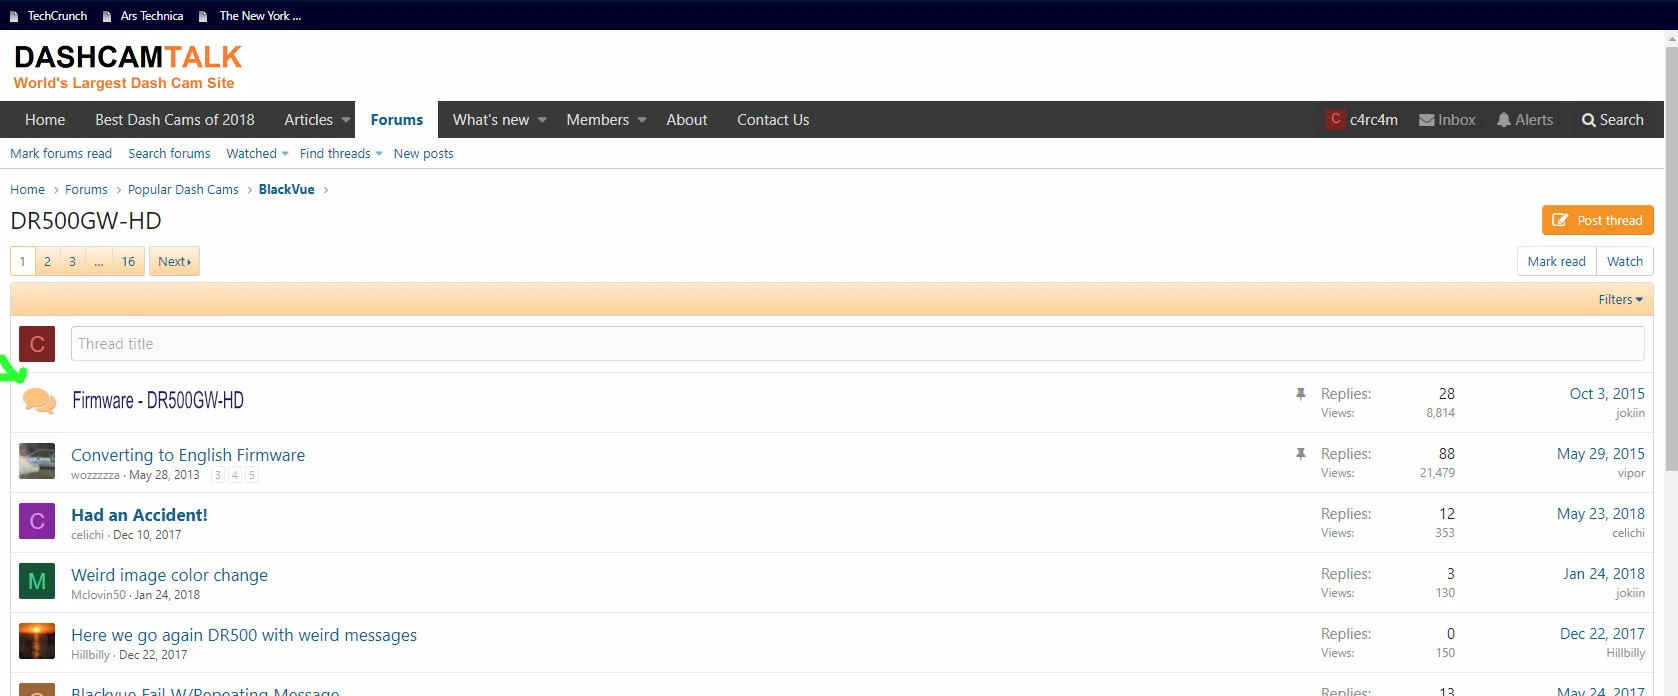Open New posts link
Image resolution: width=1678 pixels, height=696 pixels.
click(423, 154)
